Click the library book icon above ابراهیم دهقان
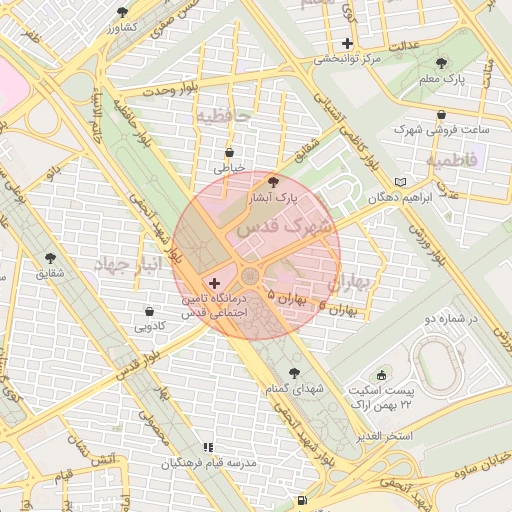Image resolution: width=512 pixels, height=512 pixels. point(400,182)
